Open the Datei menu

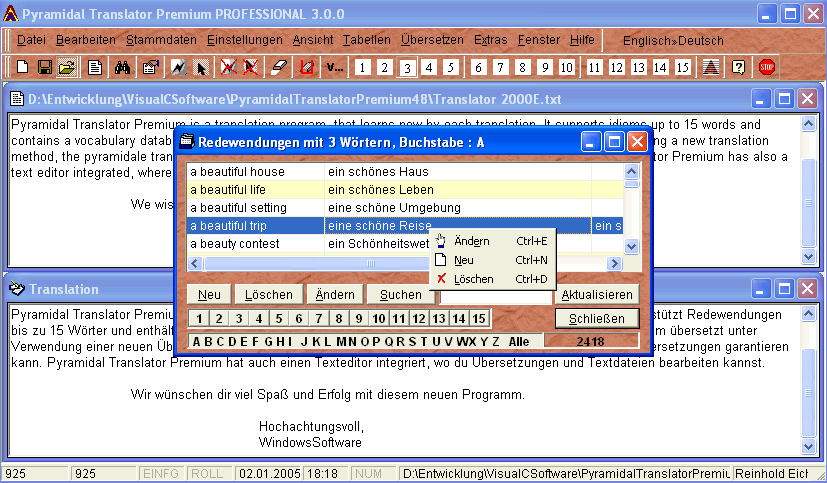(x=31, y=40)
